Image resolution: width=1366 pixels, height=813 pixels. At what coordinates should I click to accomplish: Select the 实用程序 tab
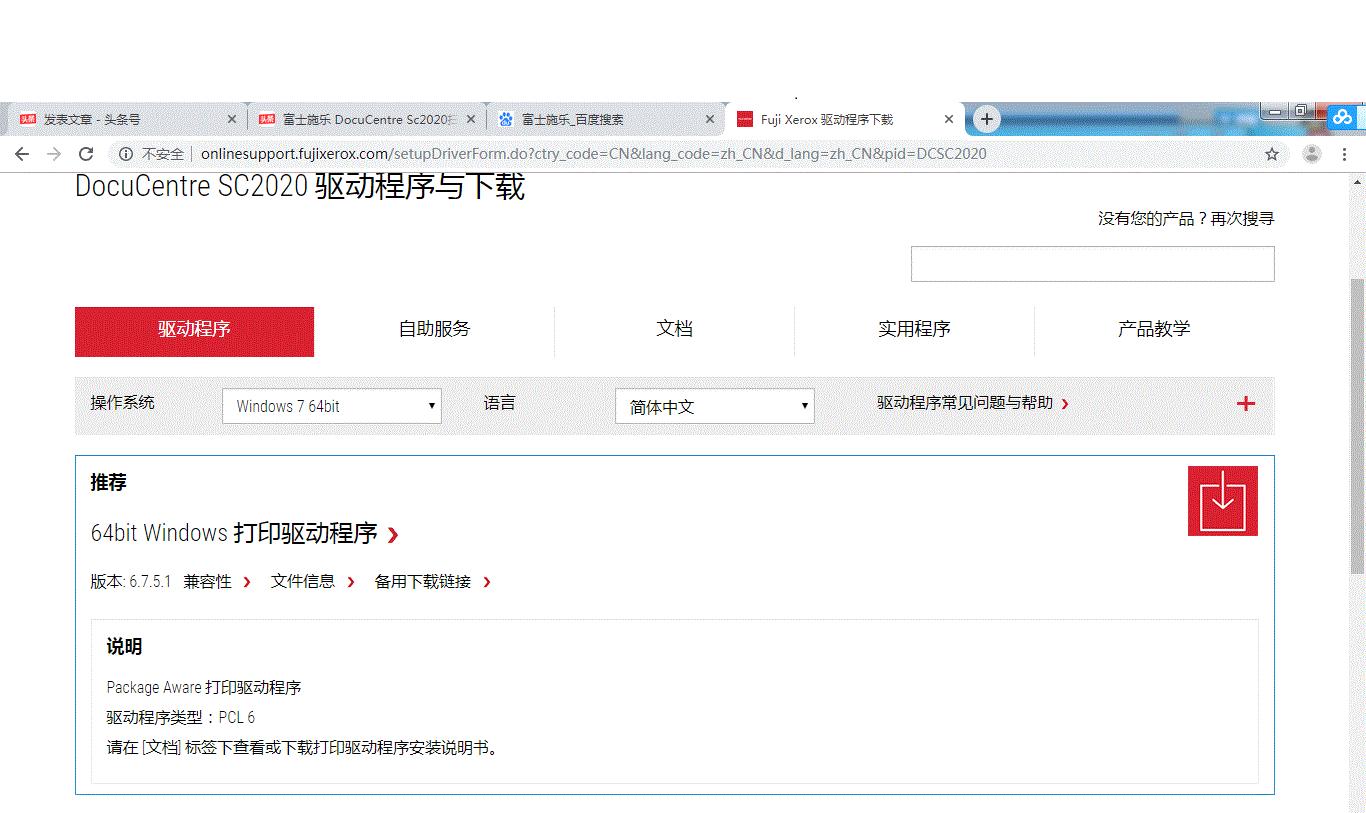[x=913, y=328]
